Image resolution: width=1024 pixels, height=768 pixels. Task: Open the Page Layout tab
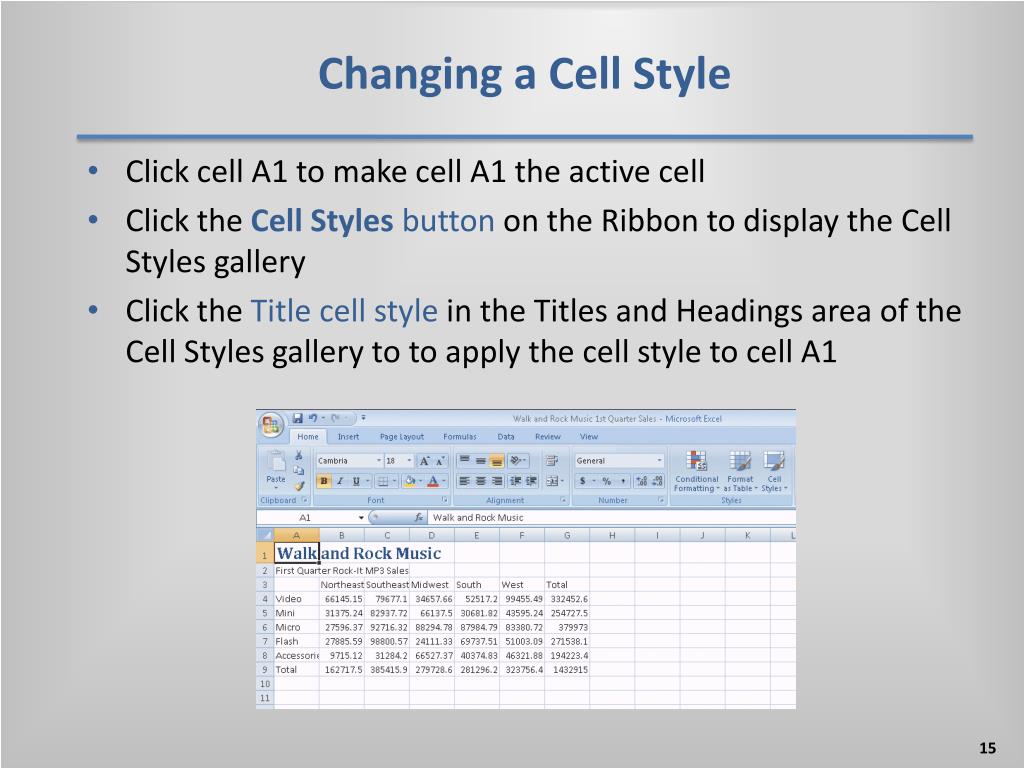(402, 437)
